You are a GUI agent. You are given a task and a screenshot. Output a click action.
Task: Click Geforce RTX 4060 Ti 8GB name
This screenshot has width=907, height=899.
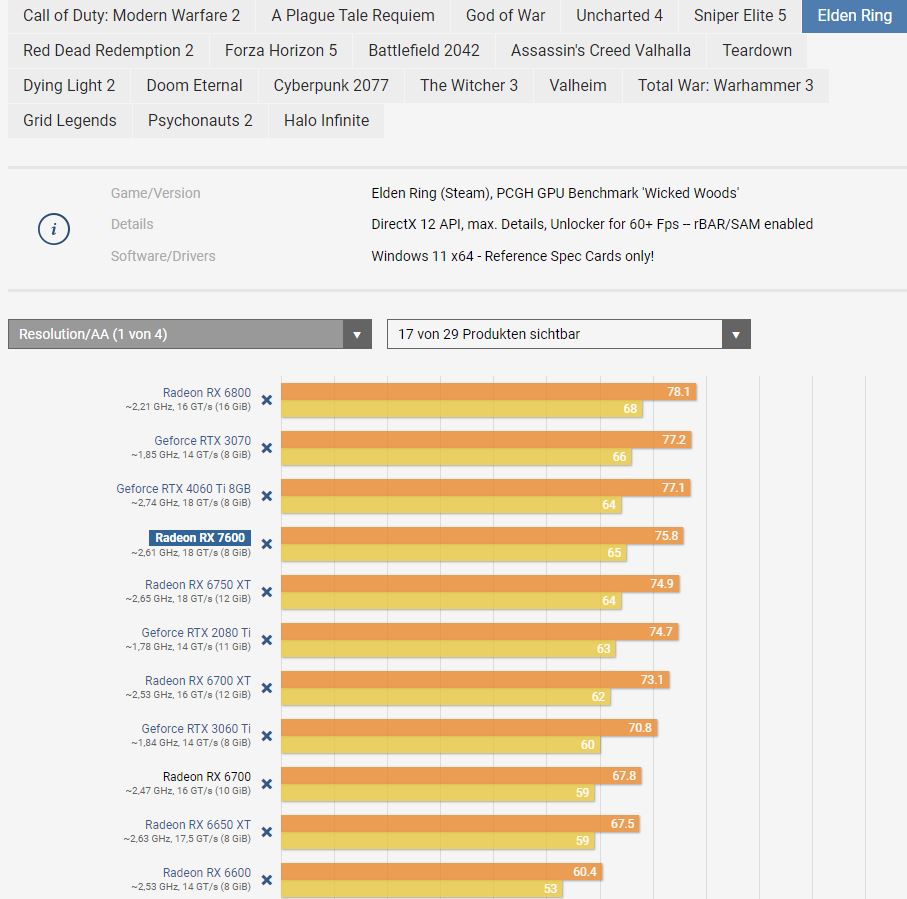183,489
